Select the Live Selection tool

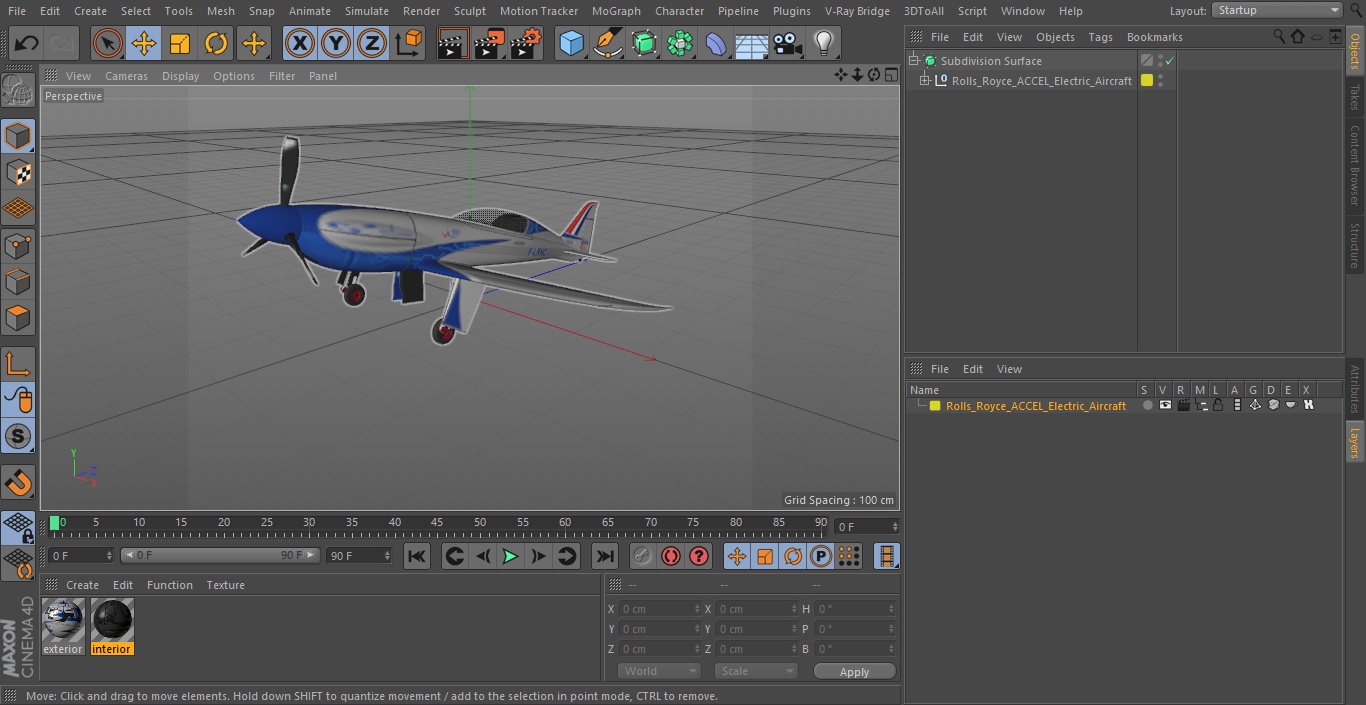tap(108, 43)
